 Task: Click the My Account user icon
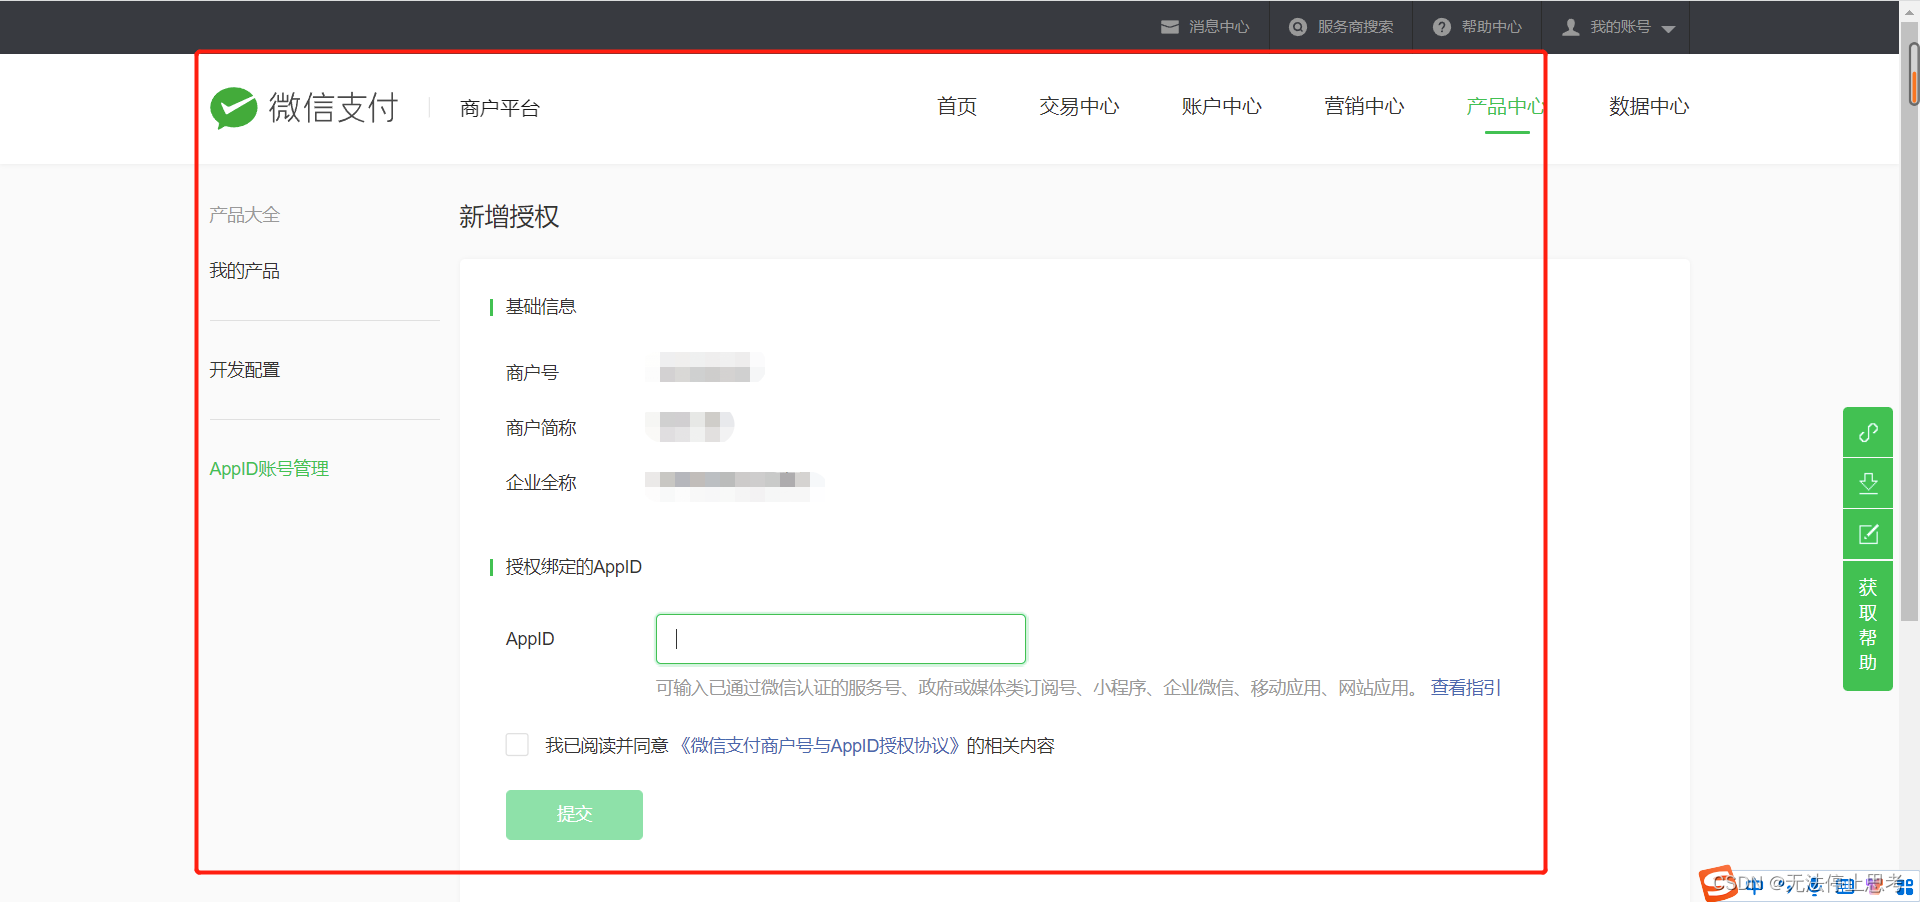click(1570, 27)
